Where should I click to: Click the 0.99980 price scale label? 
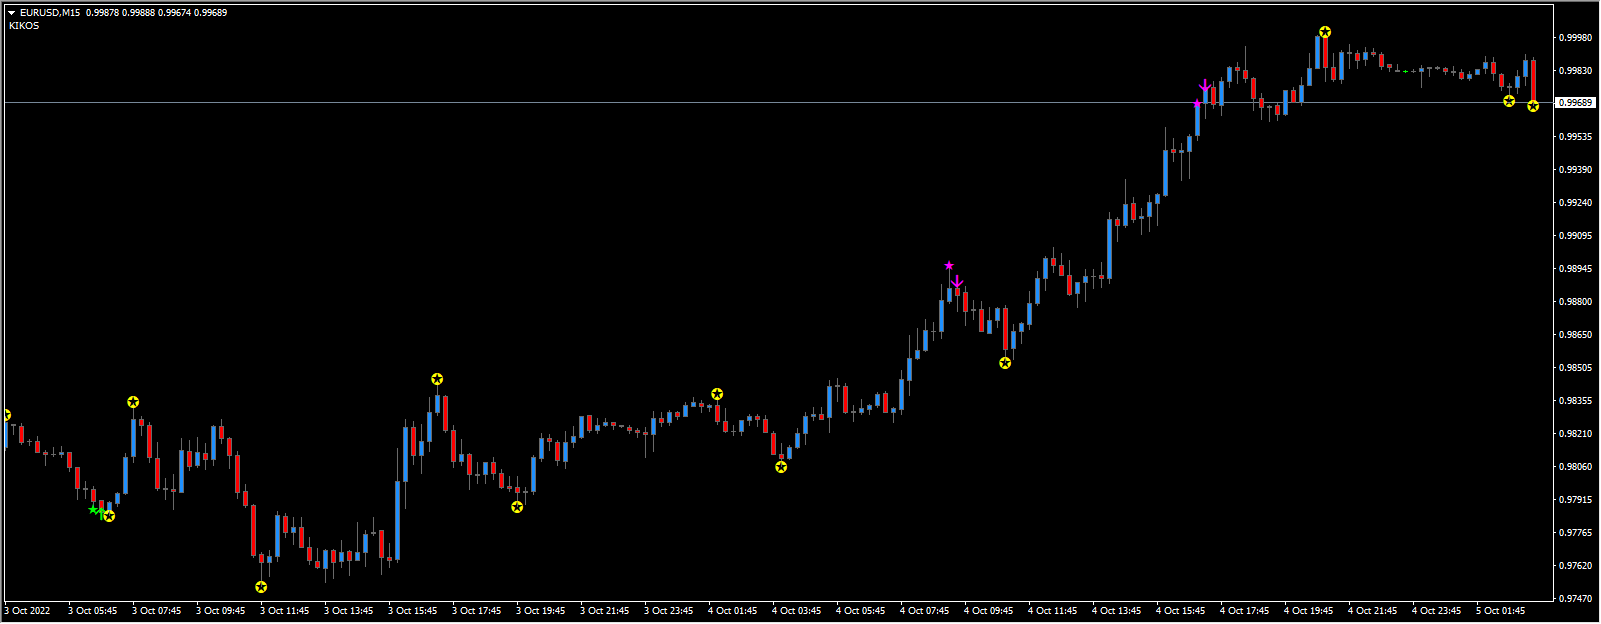(1575, 38)
